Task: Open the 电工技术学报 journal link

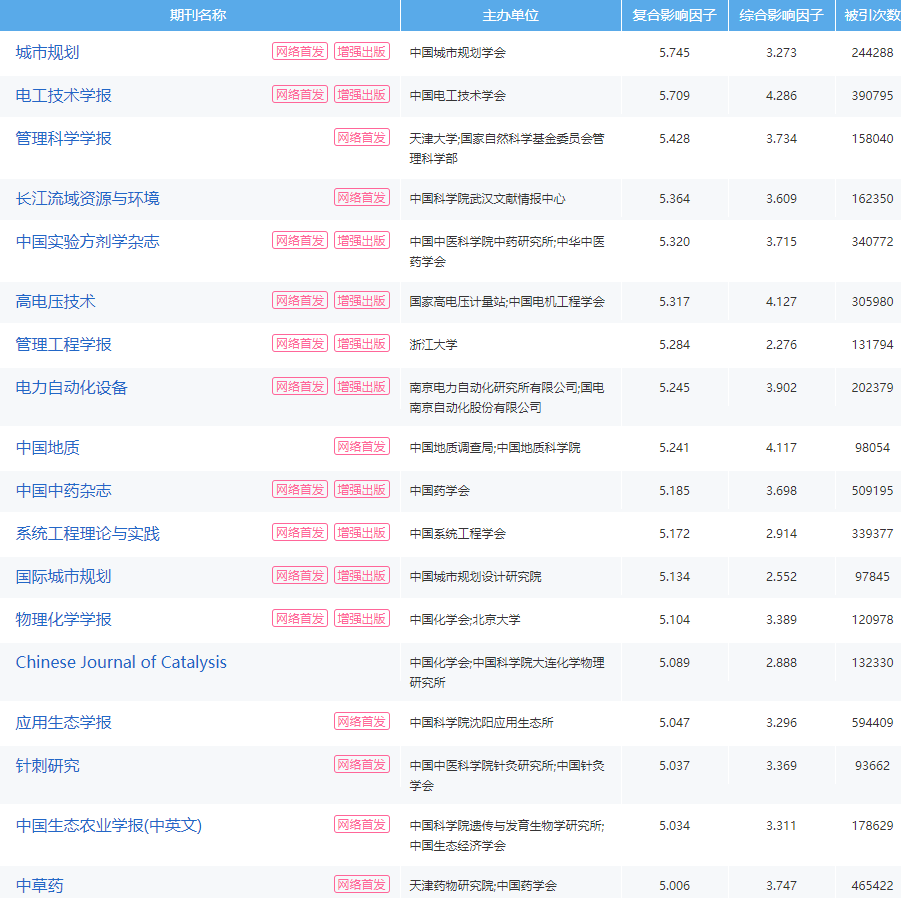Action: 64,95
